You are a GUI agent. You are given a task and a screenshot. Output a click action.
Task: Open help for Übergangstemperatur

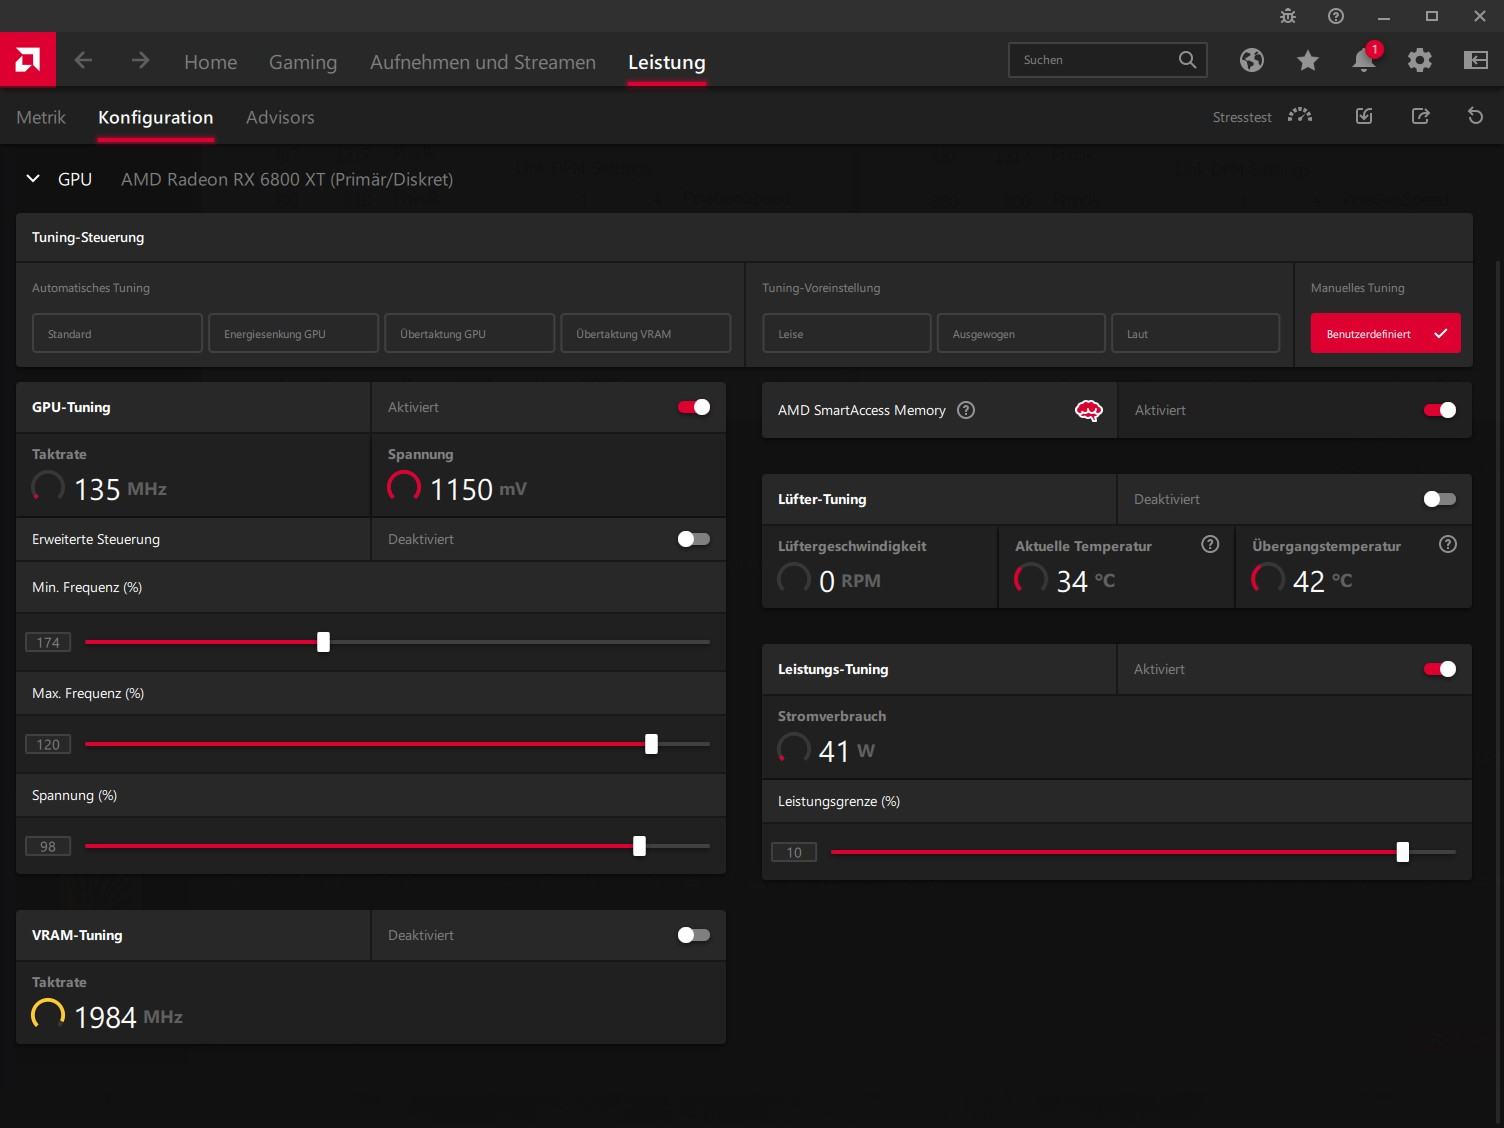[x=1448, y=545]
